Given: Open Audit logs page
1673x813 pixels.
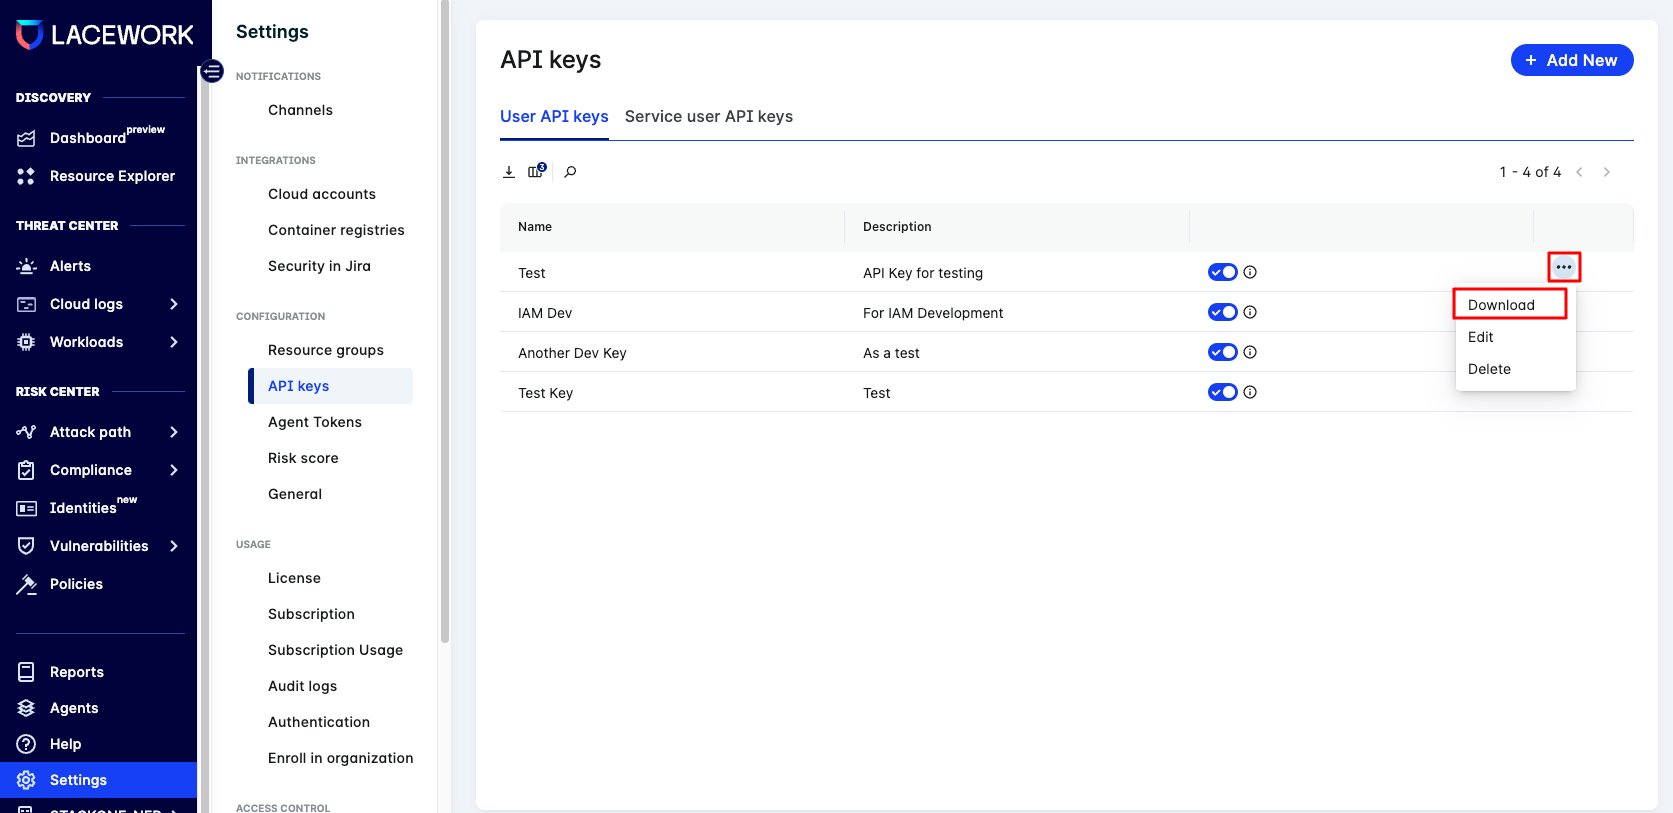Looking at the screenshot, I should [302, 686].
